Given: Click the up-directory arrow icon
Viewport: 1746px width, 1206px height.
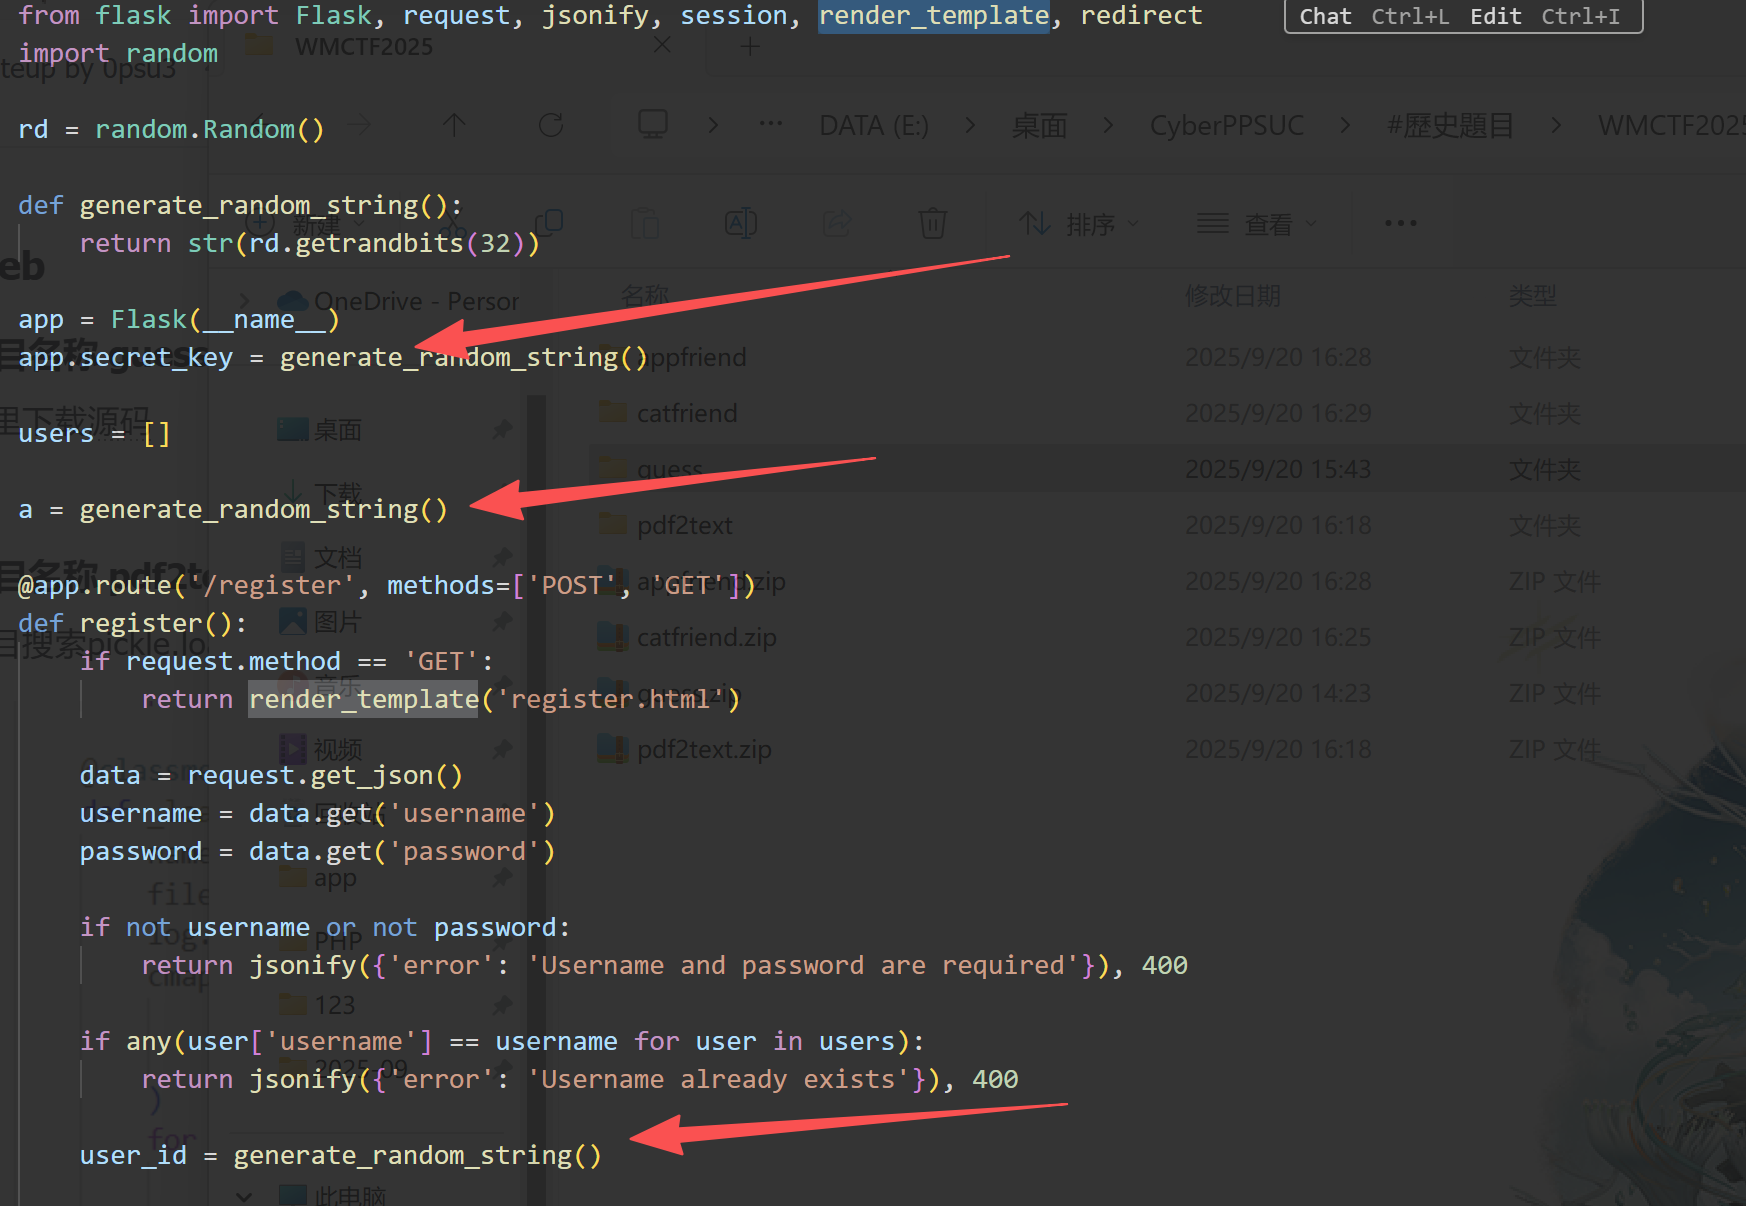Looking at the screenshot, I should [x=455, y=125].
